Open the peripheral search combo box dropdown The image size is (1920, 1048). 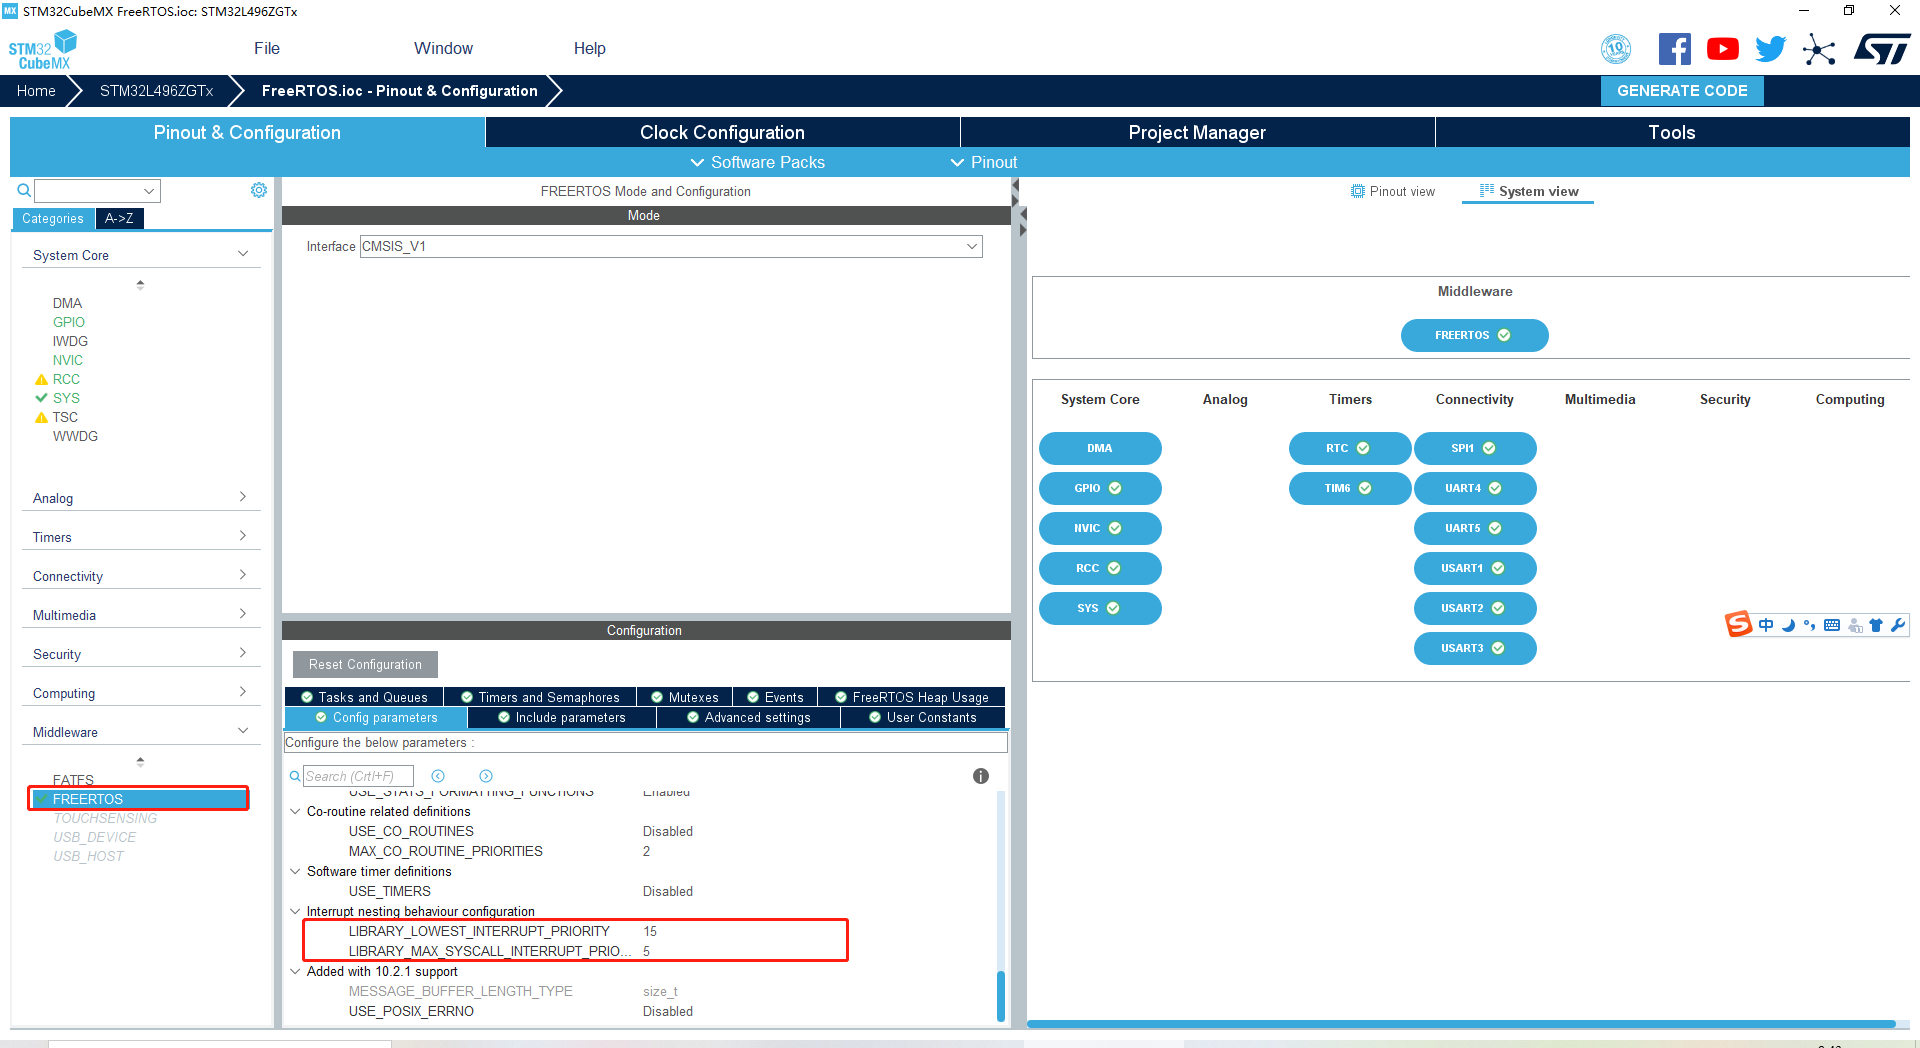[149, 190]
